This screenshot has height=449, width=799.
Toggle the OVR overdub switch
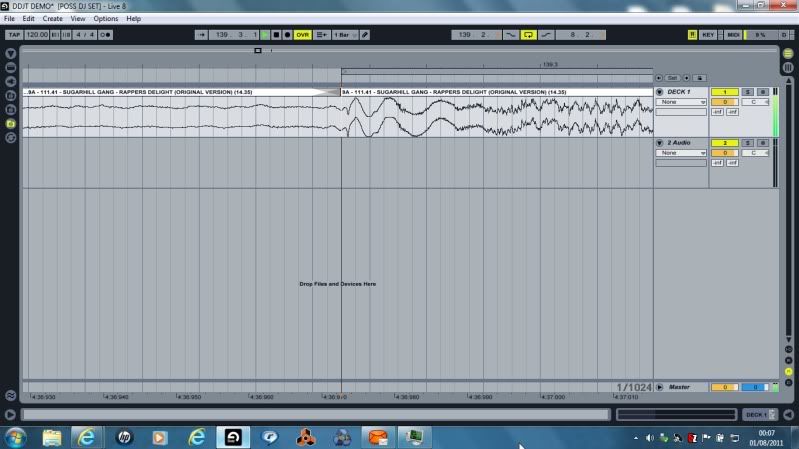point(302,34)
